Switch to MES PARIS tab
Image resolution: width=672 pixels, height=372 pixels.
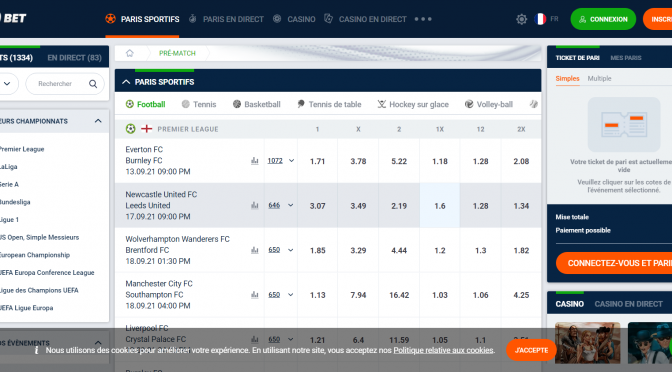click(x=626, y=58)
